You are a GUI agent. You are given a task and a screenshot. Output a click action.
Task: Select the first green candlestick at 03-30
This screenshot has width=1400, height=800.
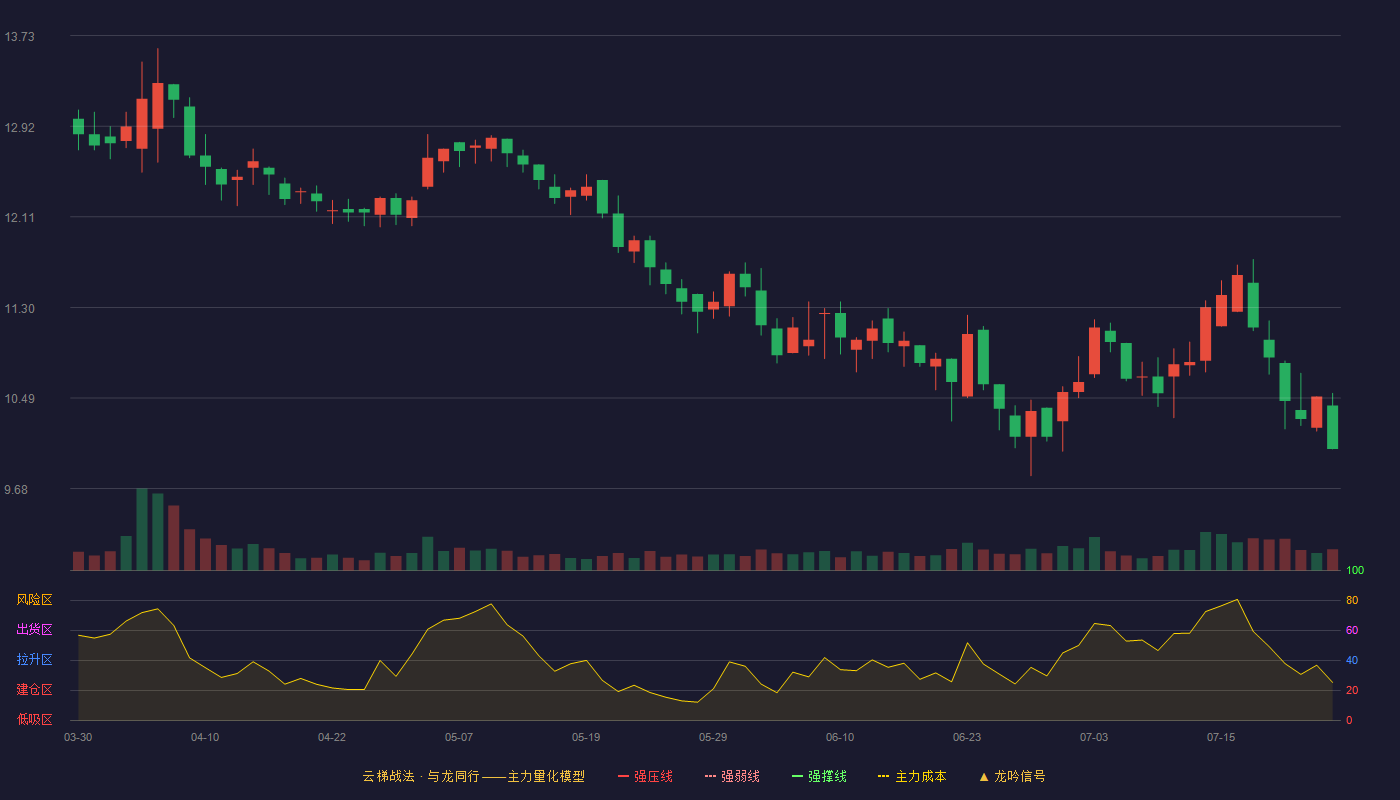[x=78, y=126]
